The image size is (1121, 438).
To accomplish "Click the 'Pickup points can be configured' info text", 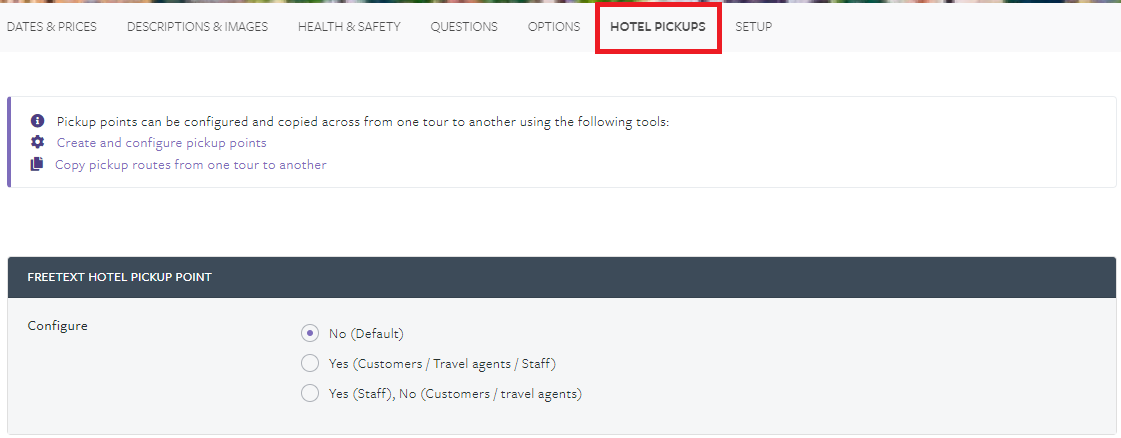I will tap(363, 121).
